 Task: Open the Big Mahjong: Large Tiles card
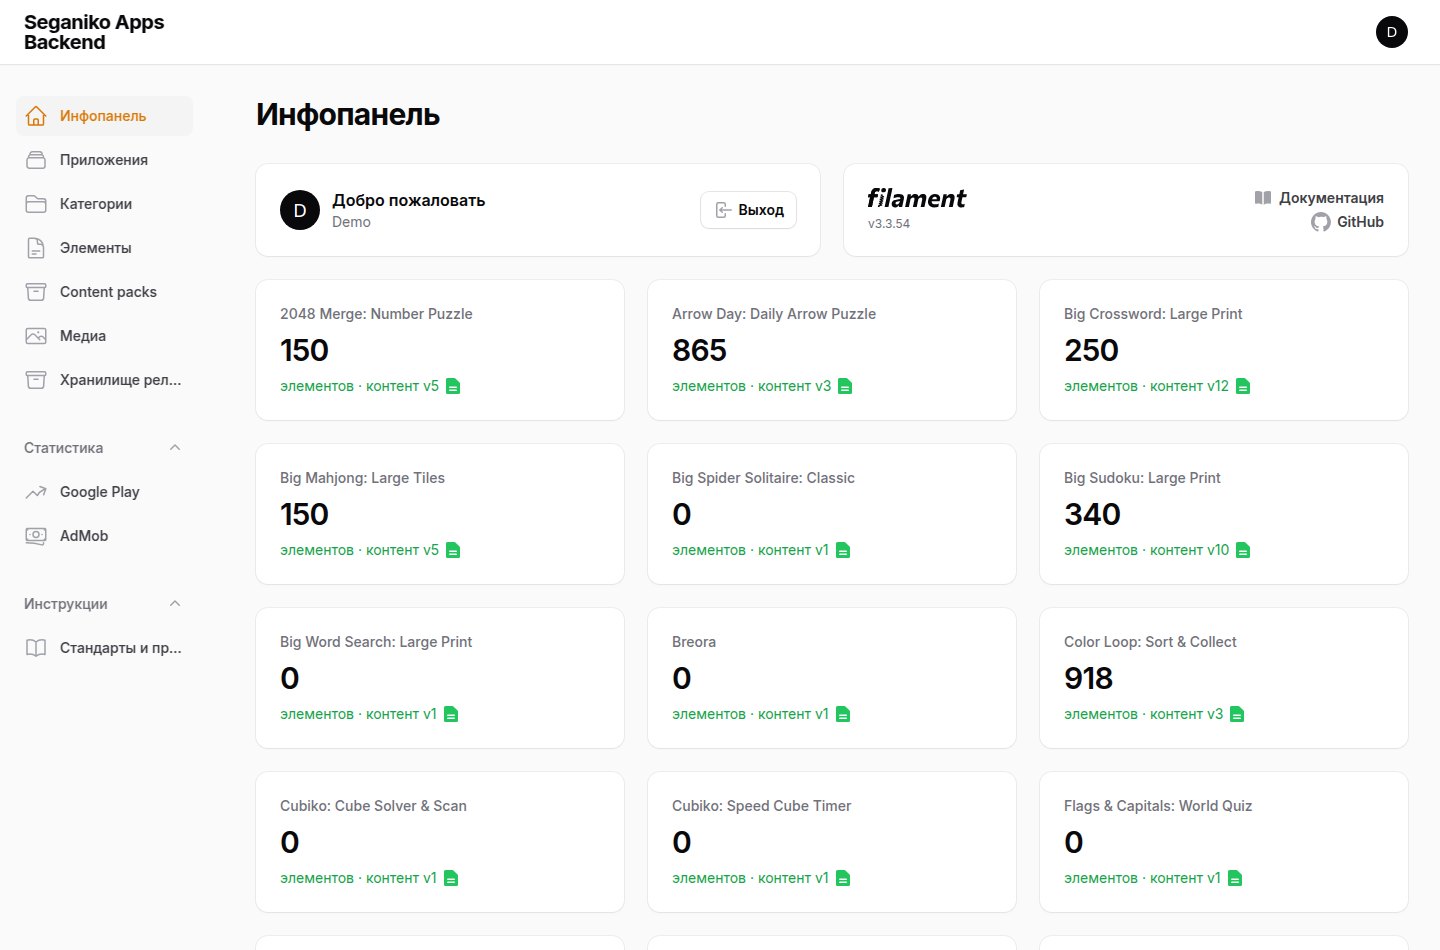coord(440,514)
